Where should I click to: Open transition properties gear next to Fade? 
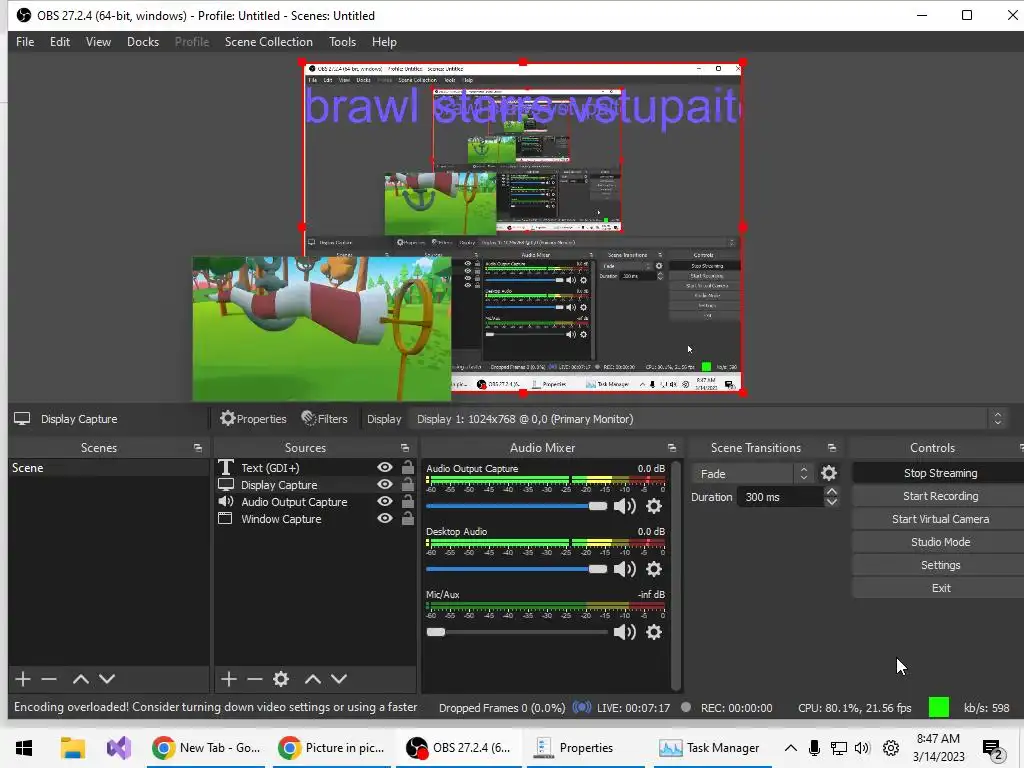(x=829, y=473)
